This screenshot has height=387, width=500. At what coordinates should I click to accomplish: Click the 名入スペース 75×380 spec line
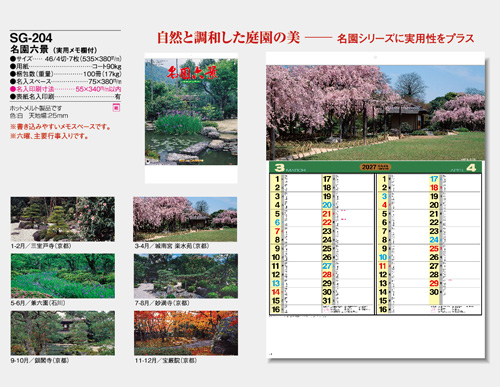pyautogui.click(x=66, y=81)
